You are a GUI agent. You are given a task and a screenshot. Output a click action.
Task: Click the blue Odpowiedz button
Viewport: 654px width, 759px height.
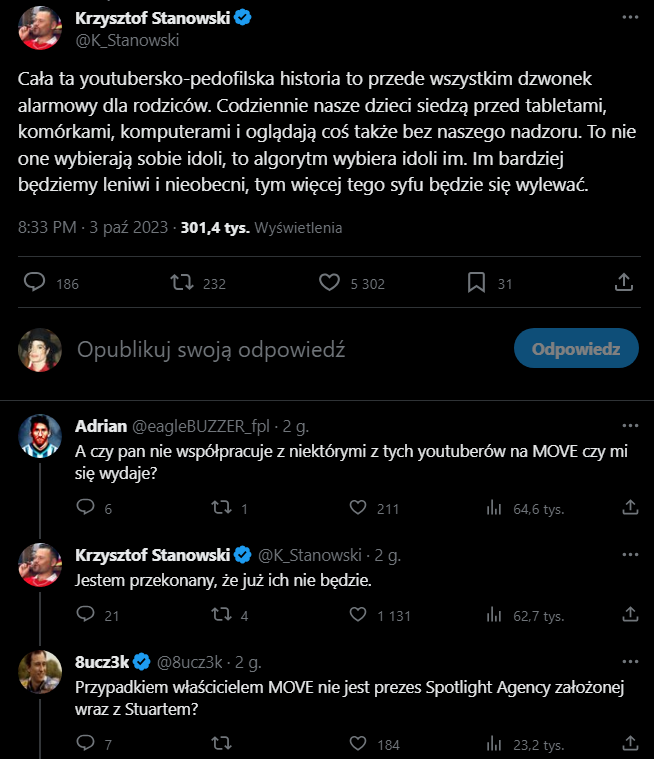(576, 349)
